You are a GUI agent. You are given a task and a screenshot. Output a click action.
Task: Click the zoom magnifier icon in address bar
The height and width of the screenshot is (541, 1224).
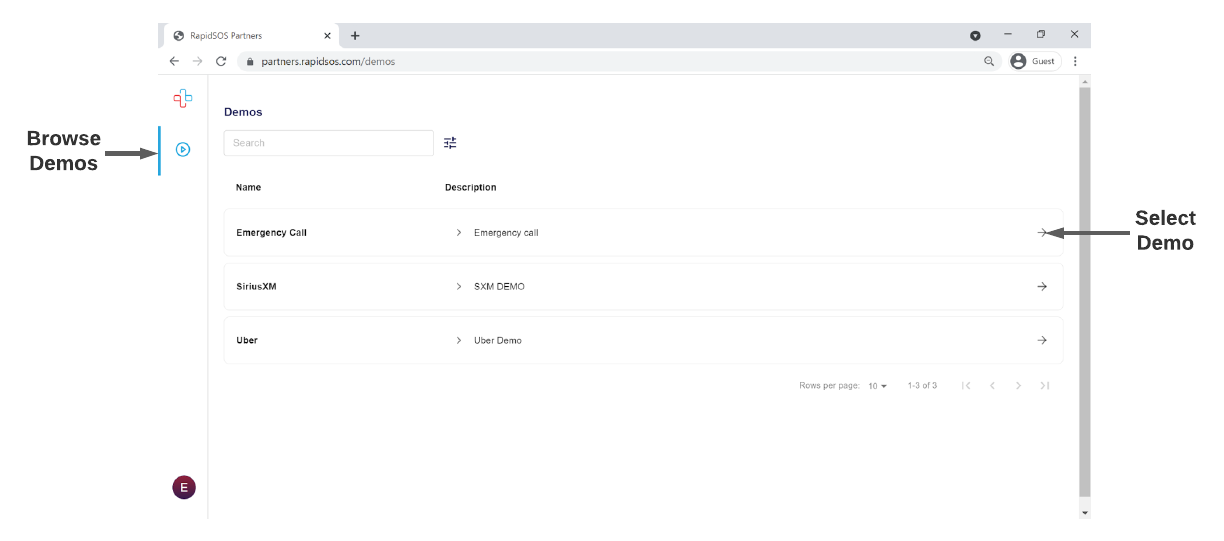989,61
